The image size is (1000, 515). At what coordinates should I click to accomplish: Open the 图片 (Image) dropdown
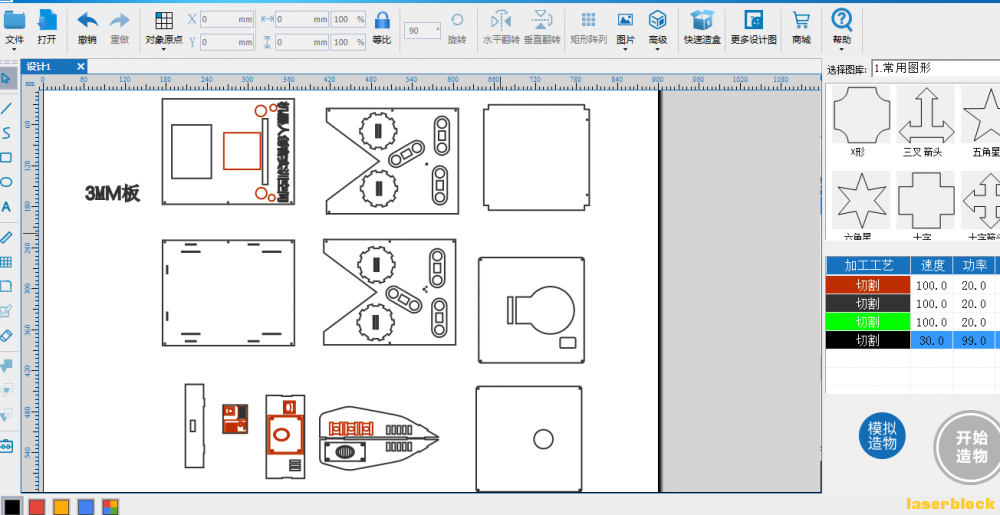point(626,29)
